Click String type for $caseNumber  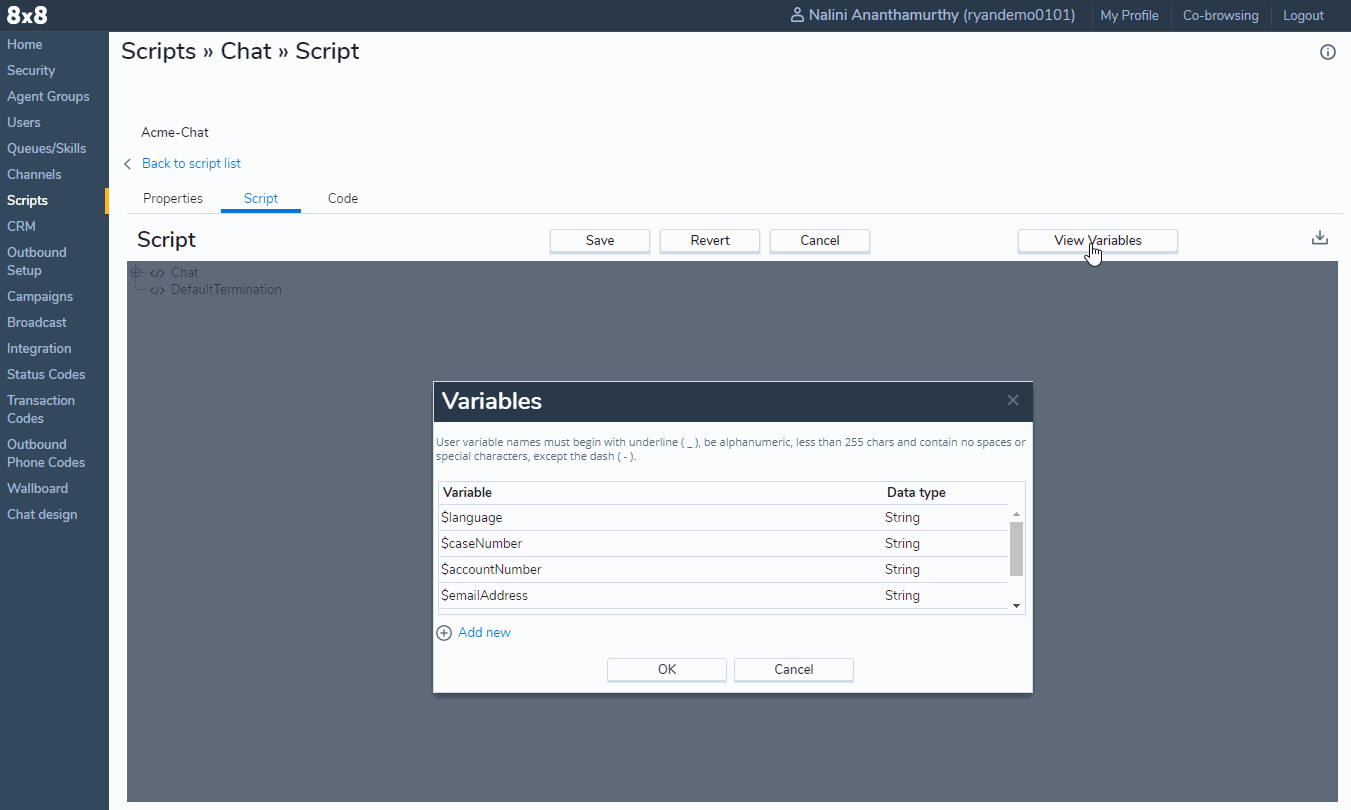(x=902, y=544)
